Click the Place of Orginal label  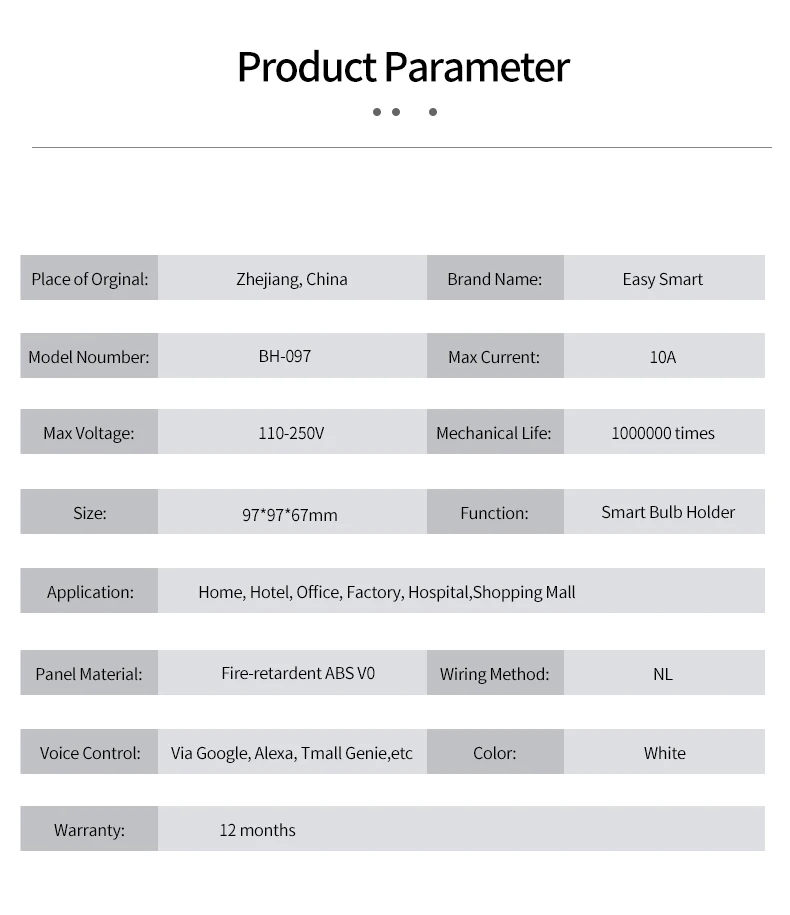[x=89, y=279]
